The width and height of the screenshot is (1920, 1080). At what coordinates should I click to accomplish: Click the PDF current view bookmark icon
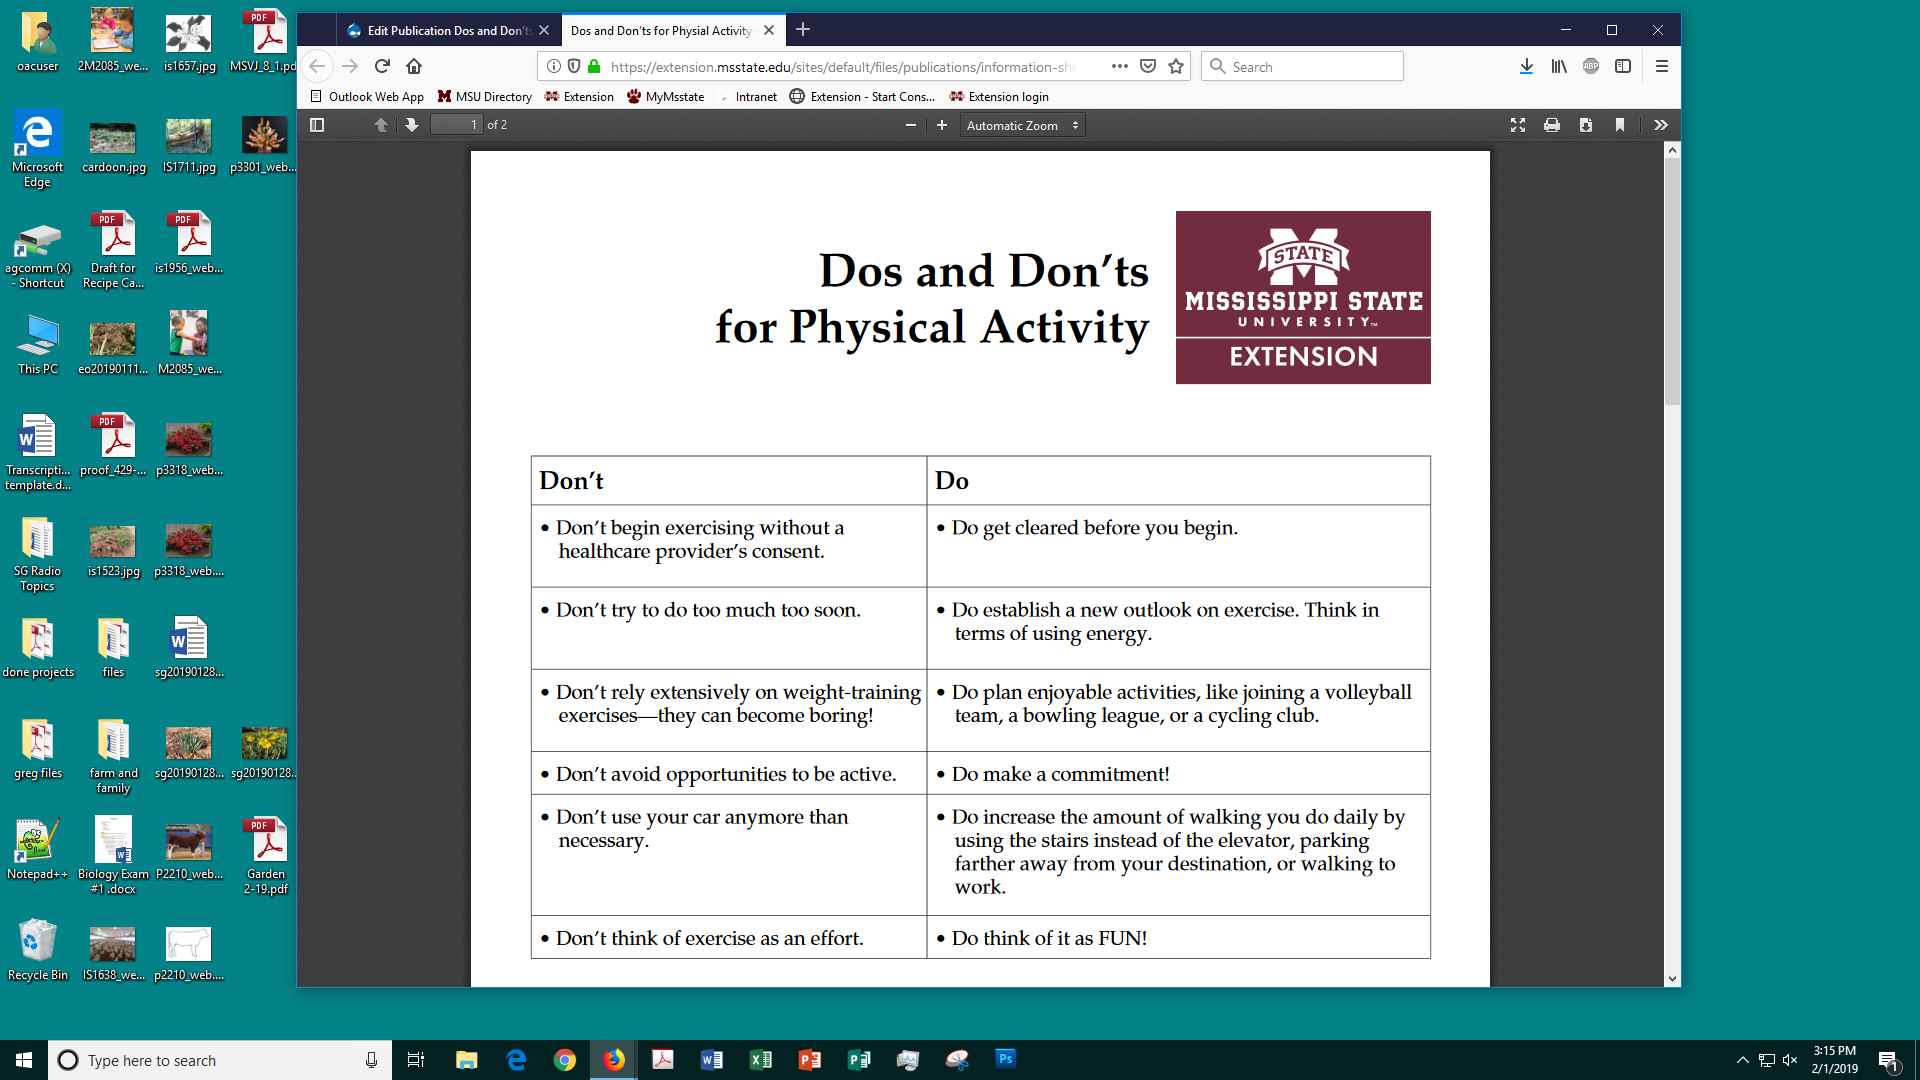(1620, 125)
